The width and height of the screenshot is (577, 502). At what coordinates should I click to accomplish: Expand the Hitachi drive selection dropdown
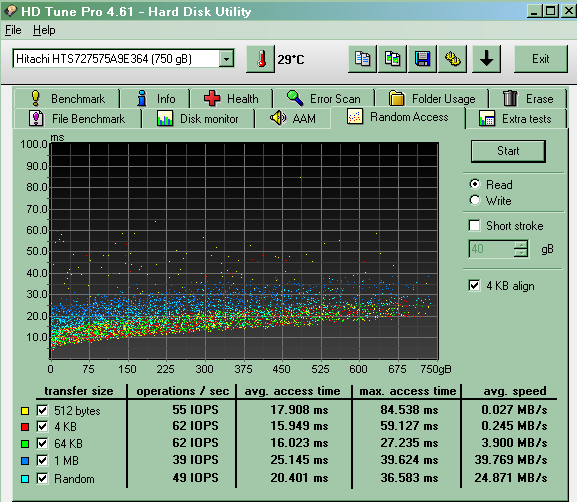pos(227,59)
